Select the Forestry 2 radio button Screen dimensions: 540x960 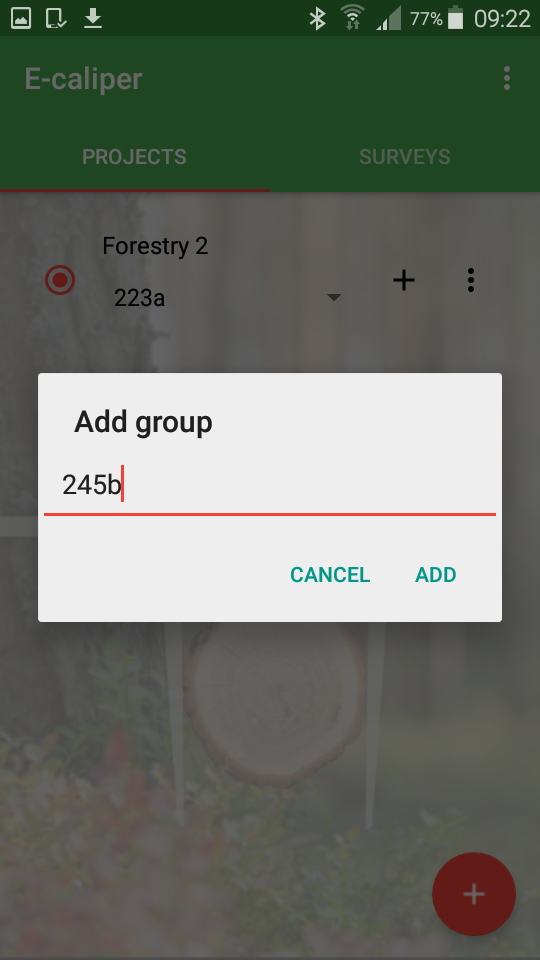pyautogui.click(x=60, y=280)
